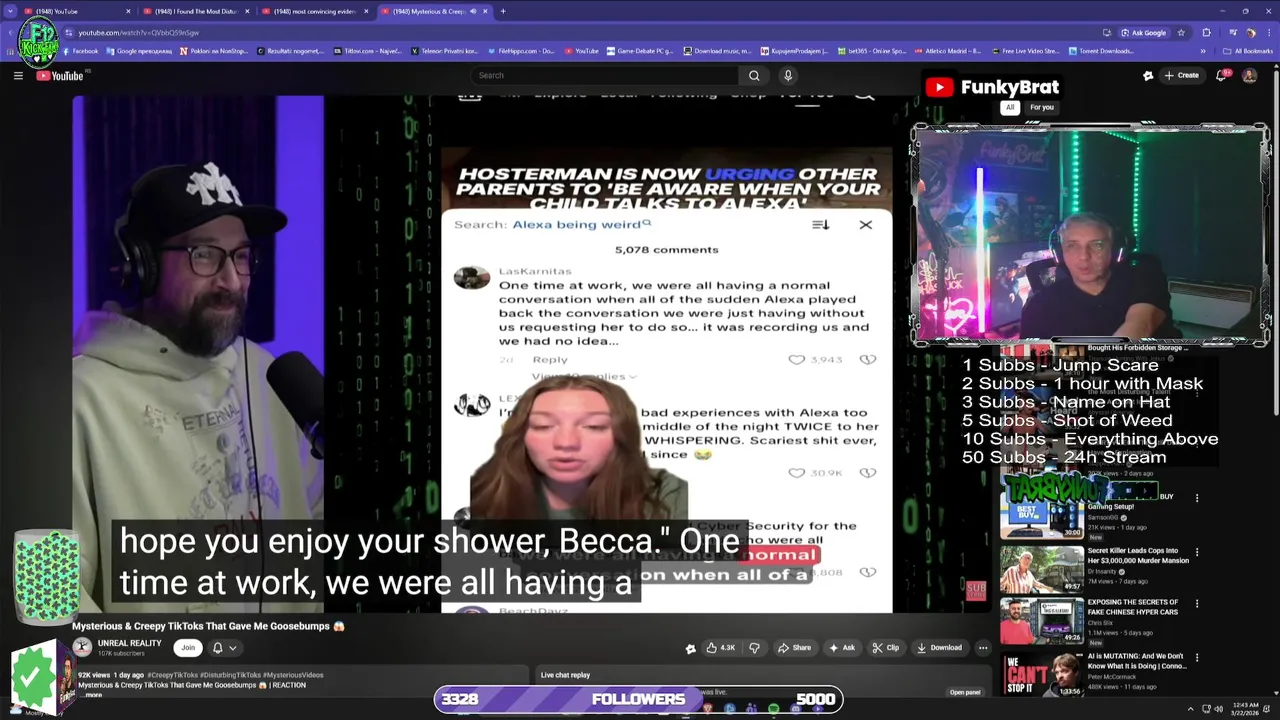Open the browser extensions icon

tap(1206, 32)
